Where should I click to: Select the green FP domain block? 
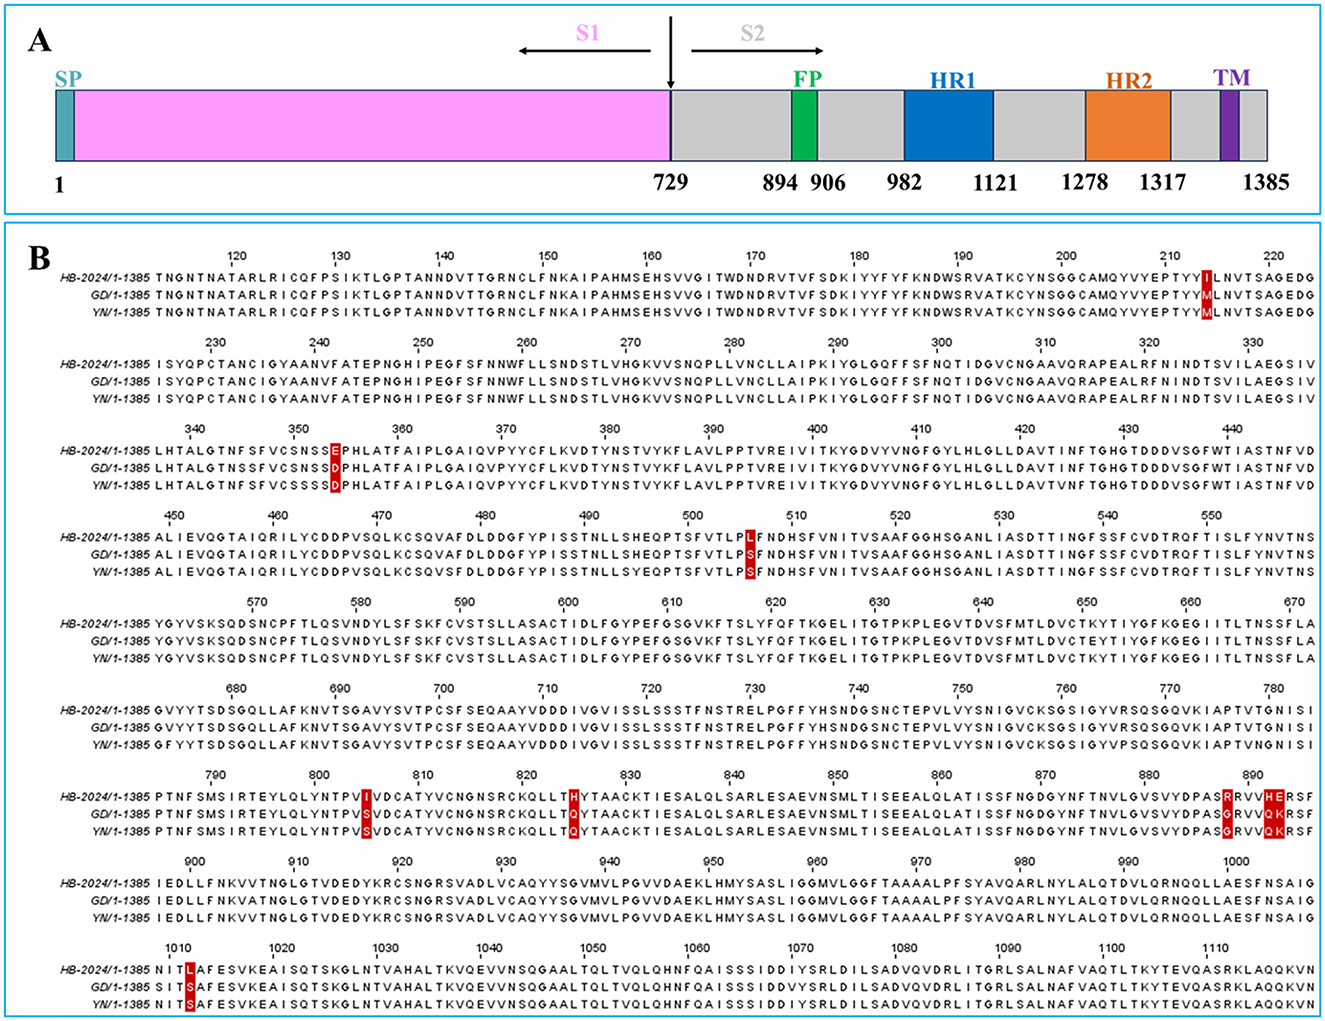805,126
